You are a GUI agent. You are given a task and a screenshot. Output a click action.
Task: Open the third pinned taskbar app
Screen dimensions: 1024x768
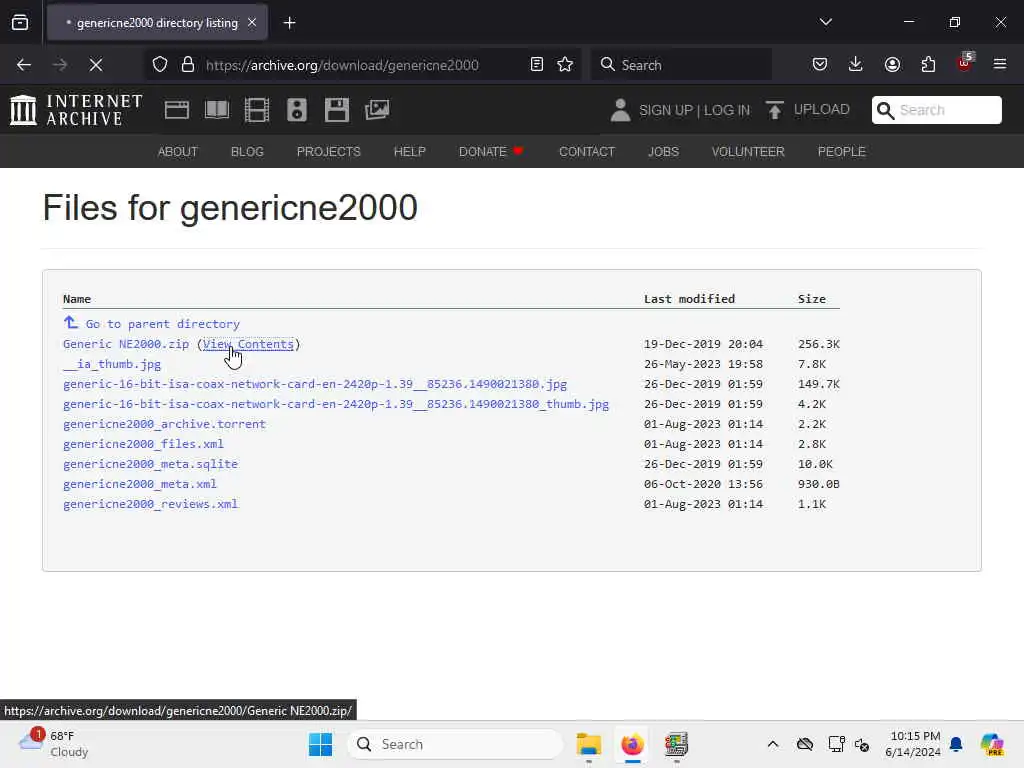676,744
